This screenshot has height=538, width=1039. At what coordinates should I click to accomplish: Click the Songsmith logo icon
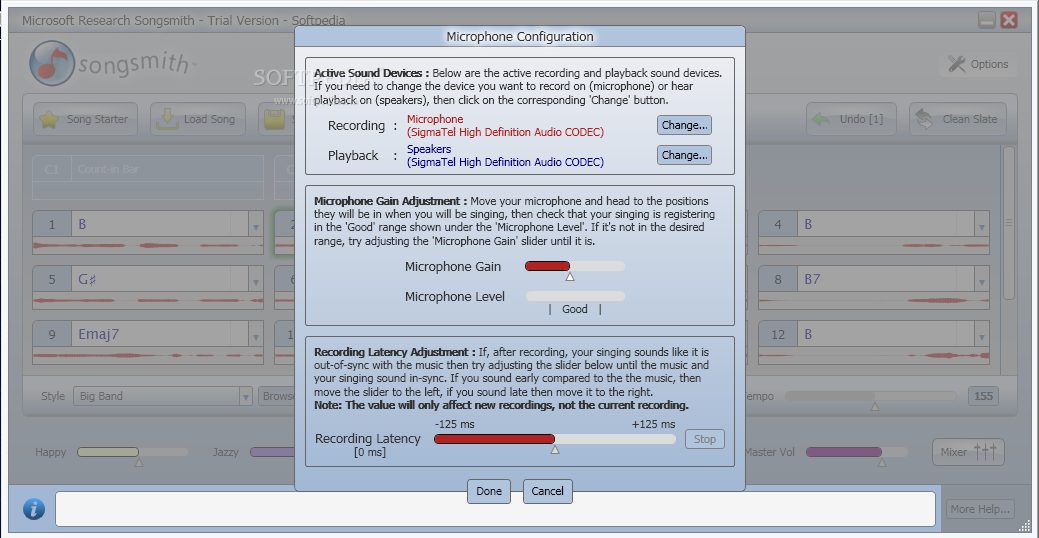pos(52,64)
